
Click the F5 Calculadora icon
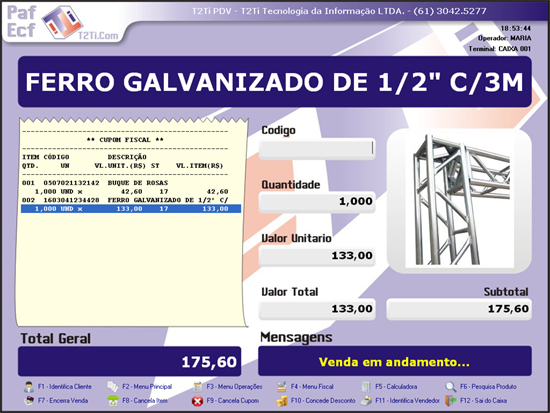(x=366, y=387)
